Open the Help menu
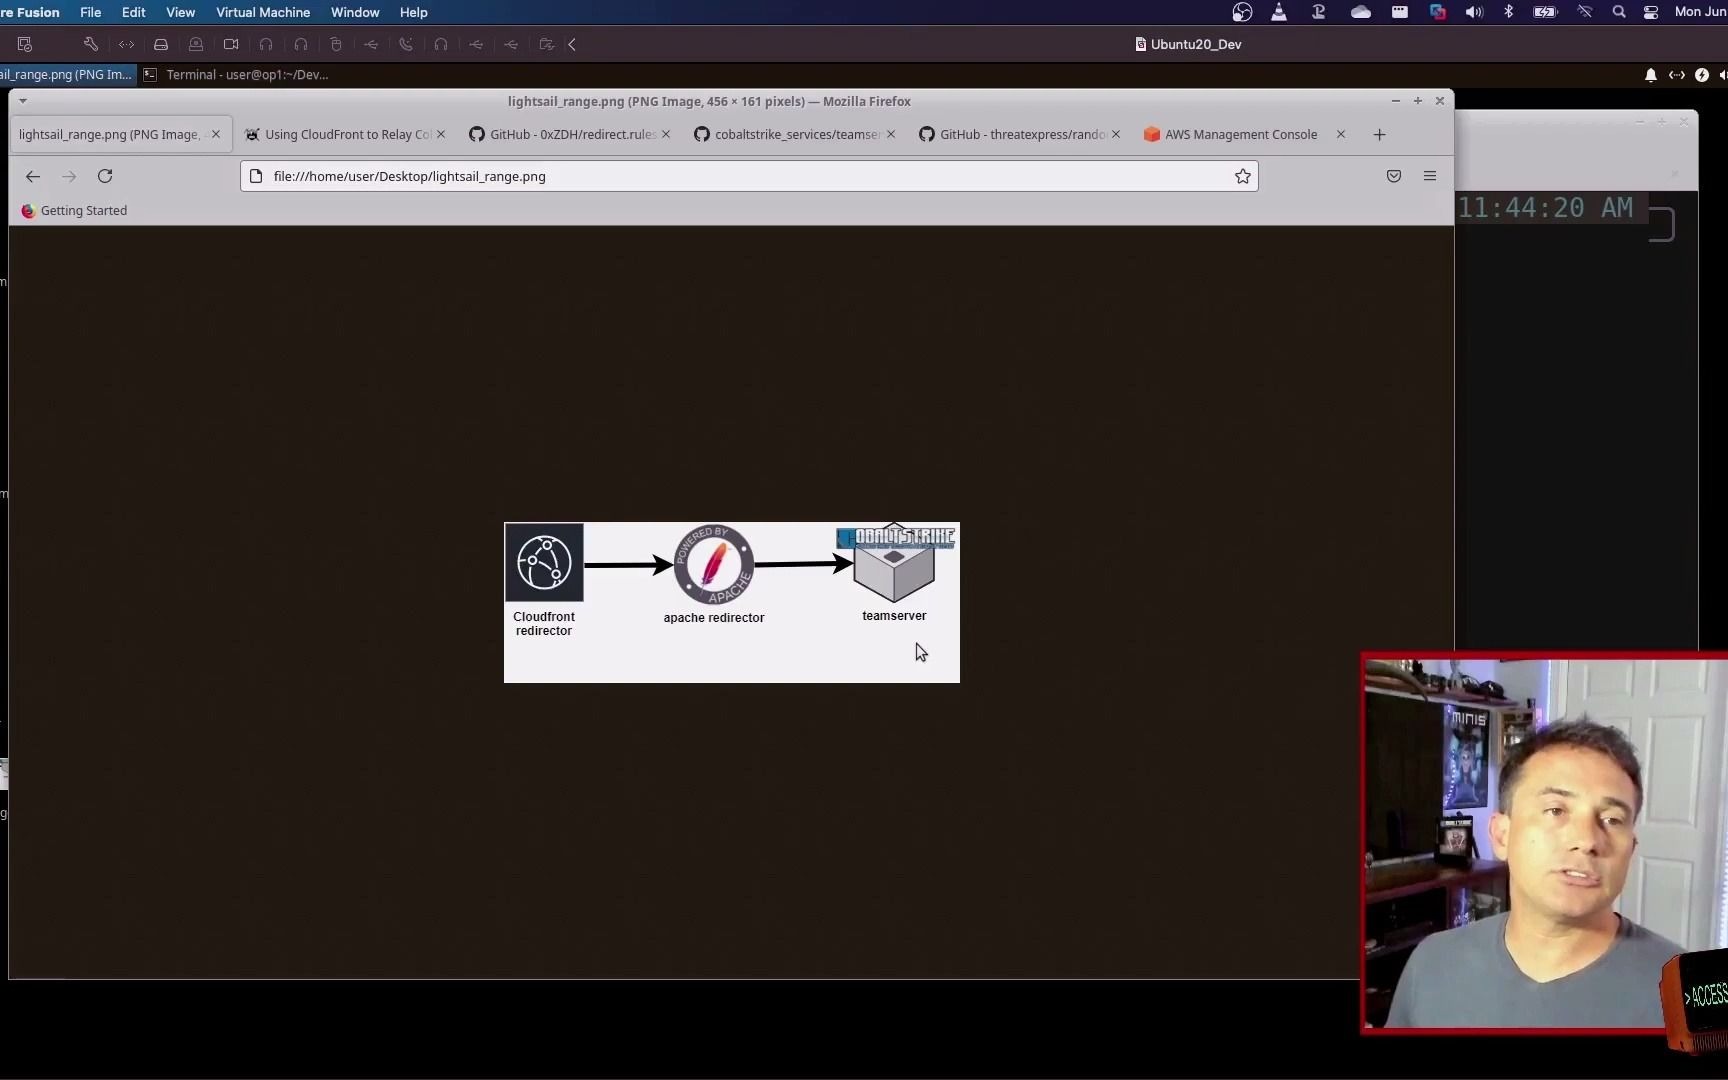The width and height of the screenshot is (1728, 1080). pyautogui.click(x=413, y=12)
